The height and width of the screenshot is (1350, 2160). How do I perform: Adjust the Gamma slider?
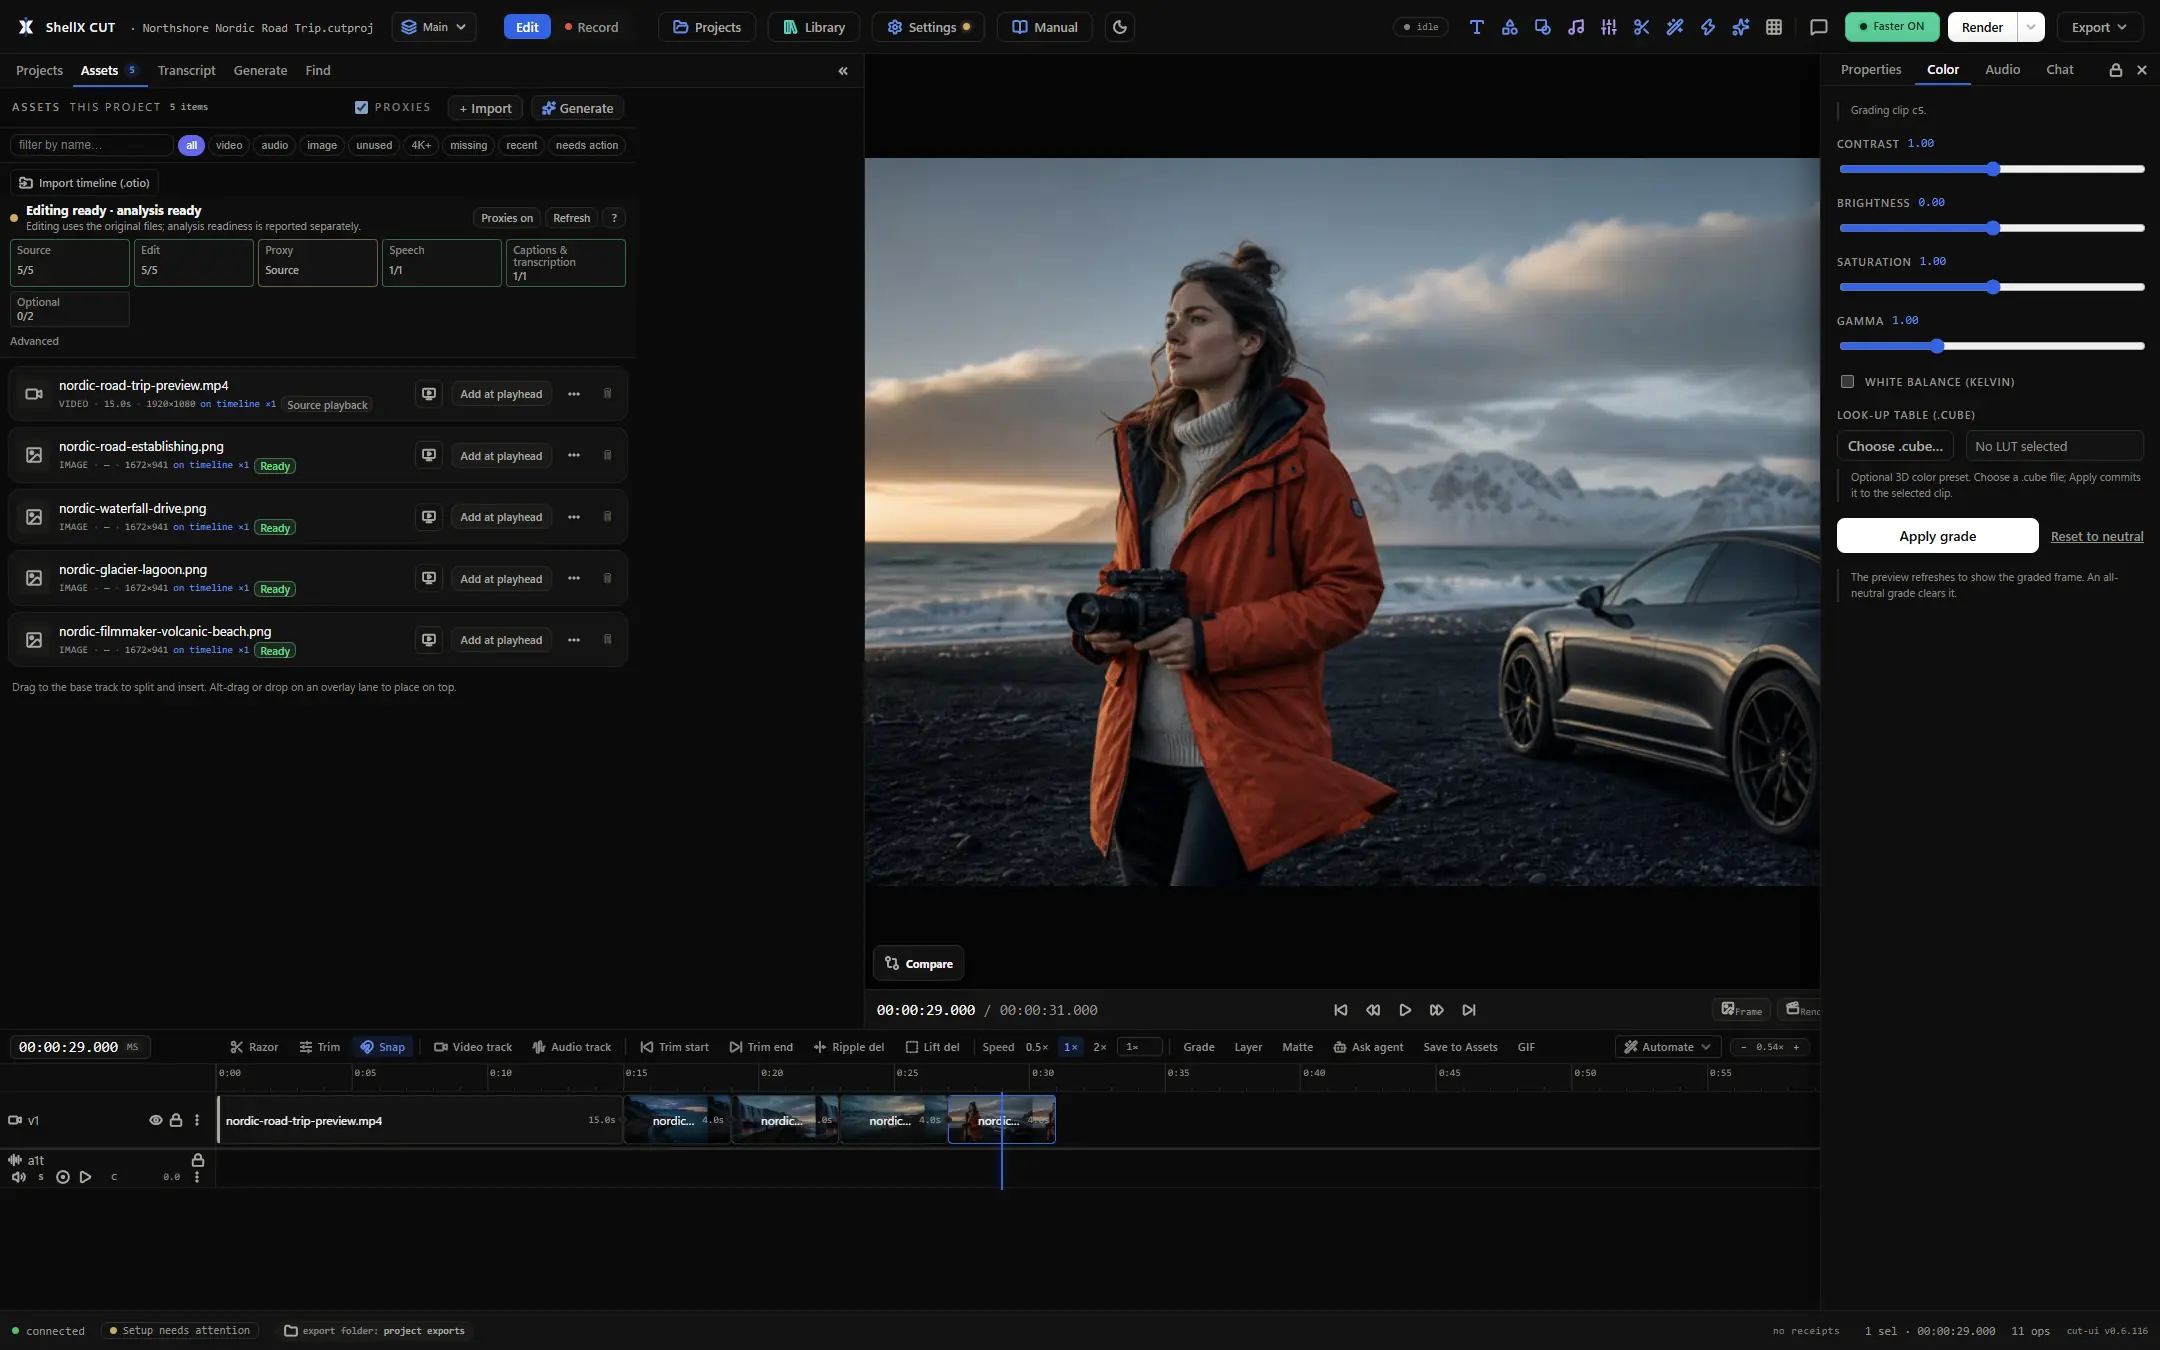pos(1991,346)
